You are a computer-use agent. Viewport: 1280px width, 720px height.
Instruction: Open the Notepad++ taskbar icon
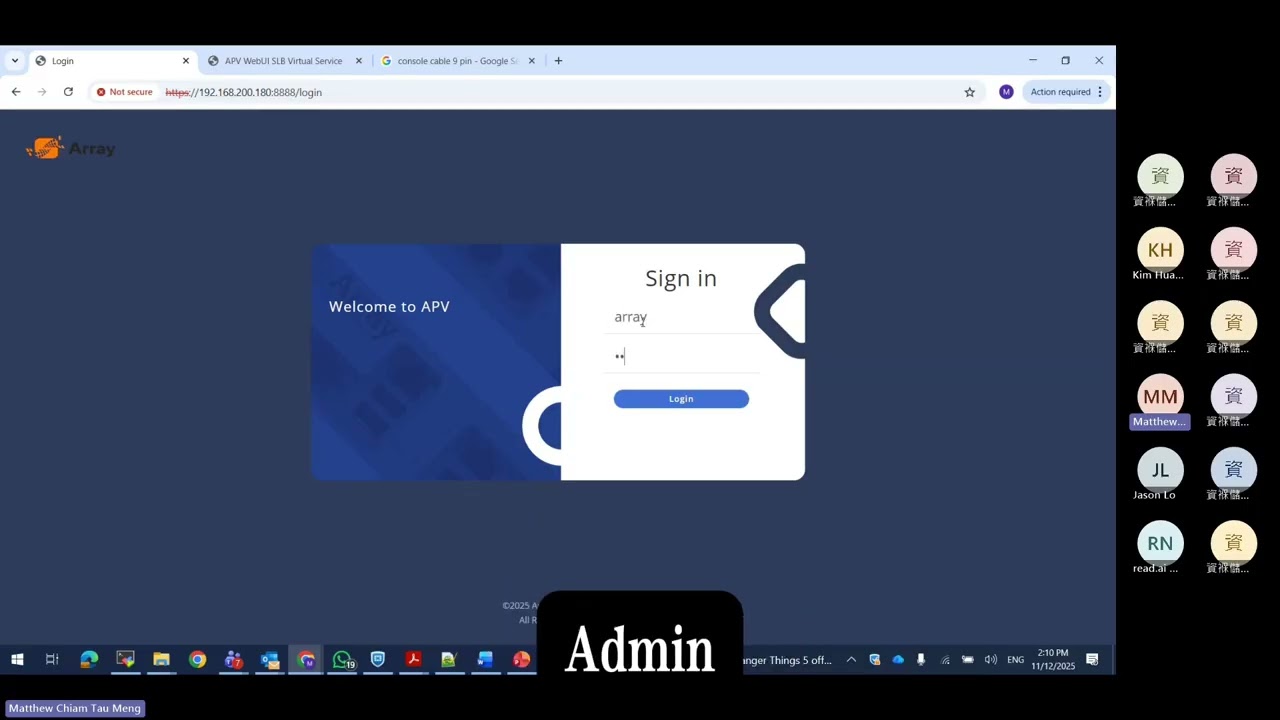(449, 660)
